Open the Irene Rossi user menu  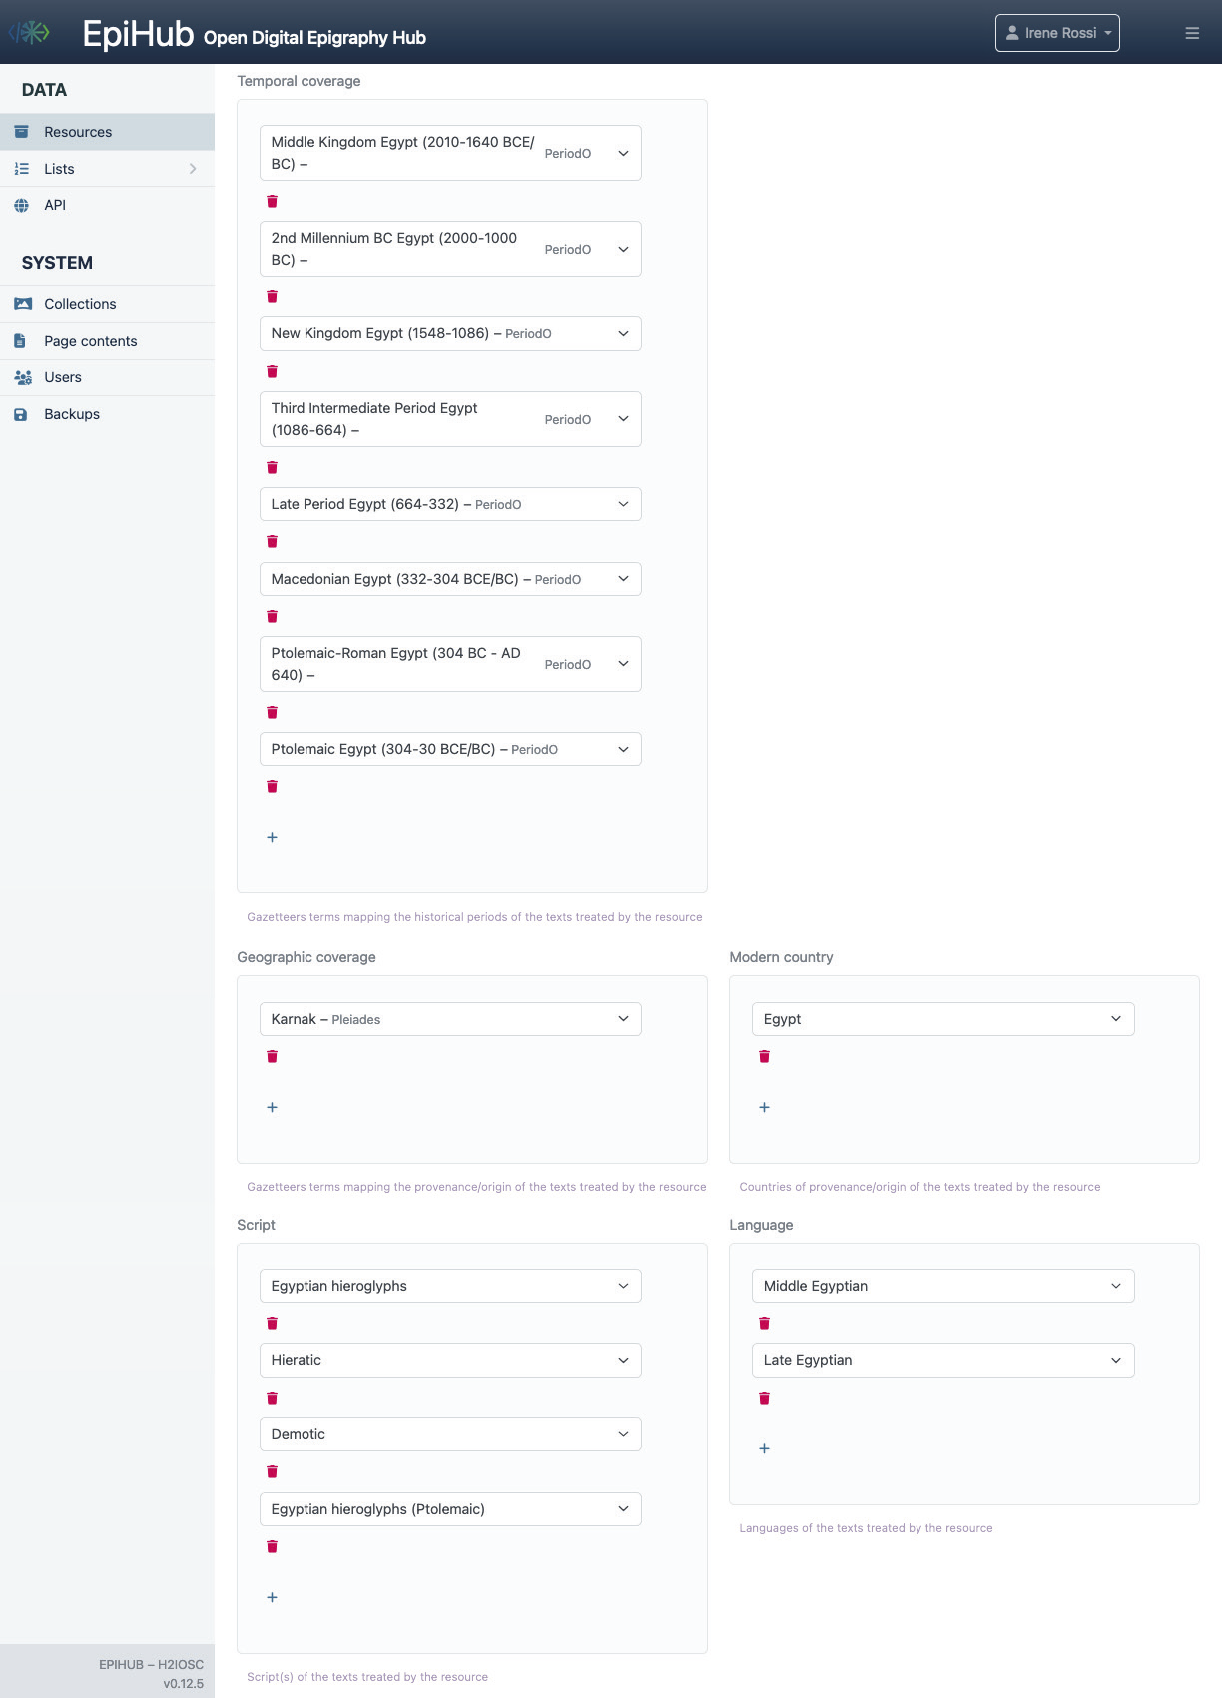[1057, 33]
